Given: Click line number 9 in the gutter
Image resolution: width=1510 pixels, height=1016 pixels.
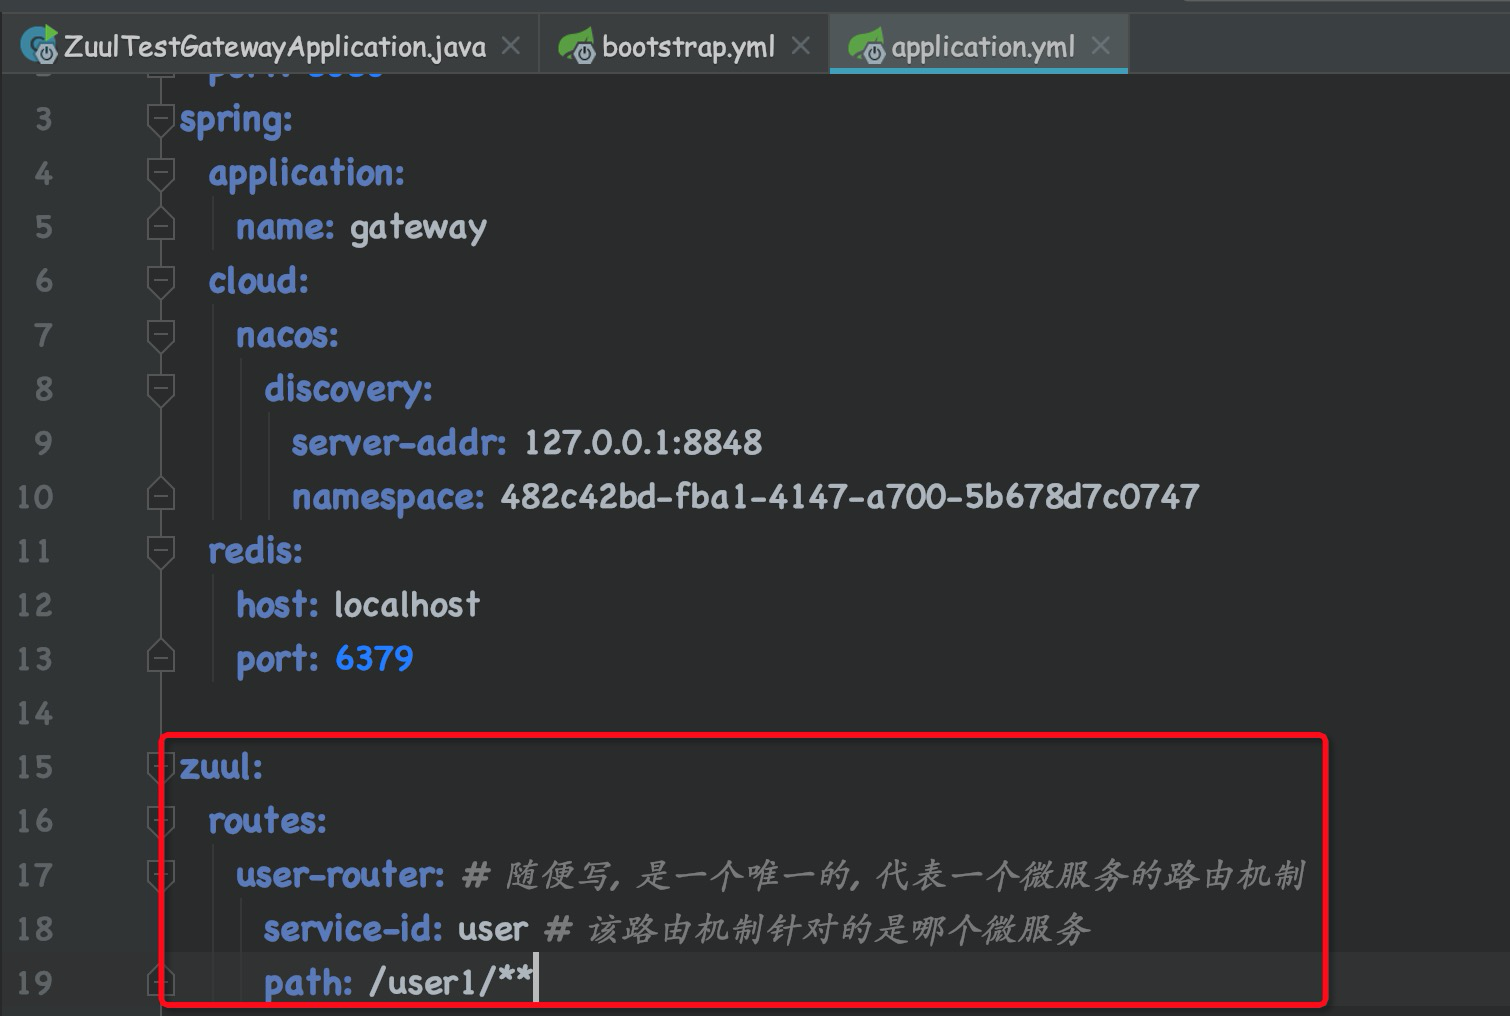Looking at the screenshot, I should pos(43,443).
